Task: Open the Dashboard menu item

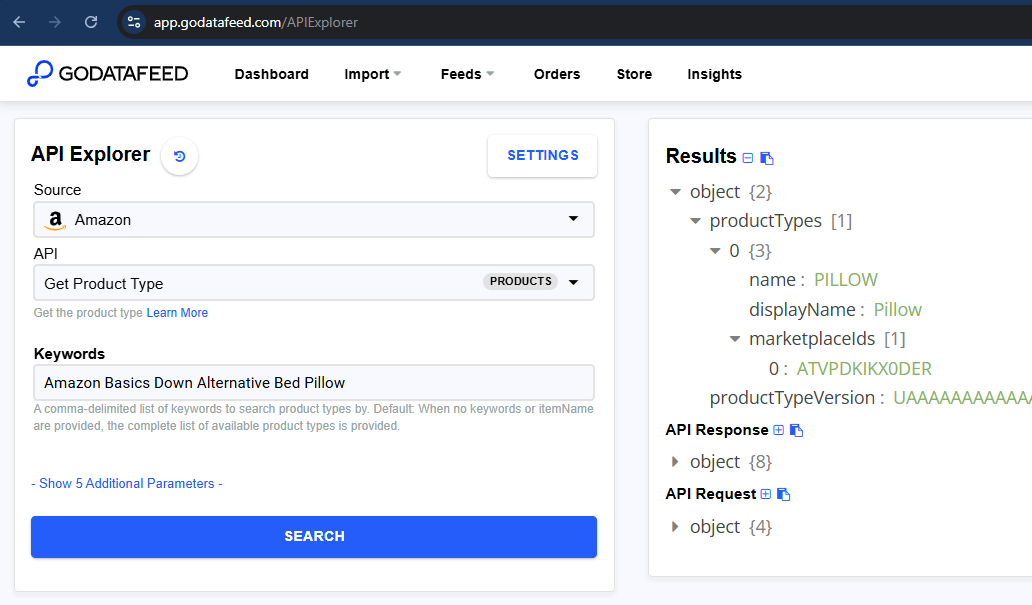Action: click(272, 74)
